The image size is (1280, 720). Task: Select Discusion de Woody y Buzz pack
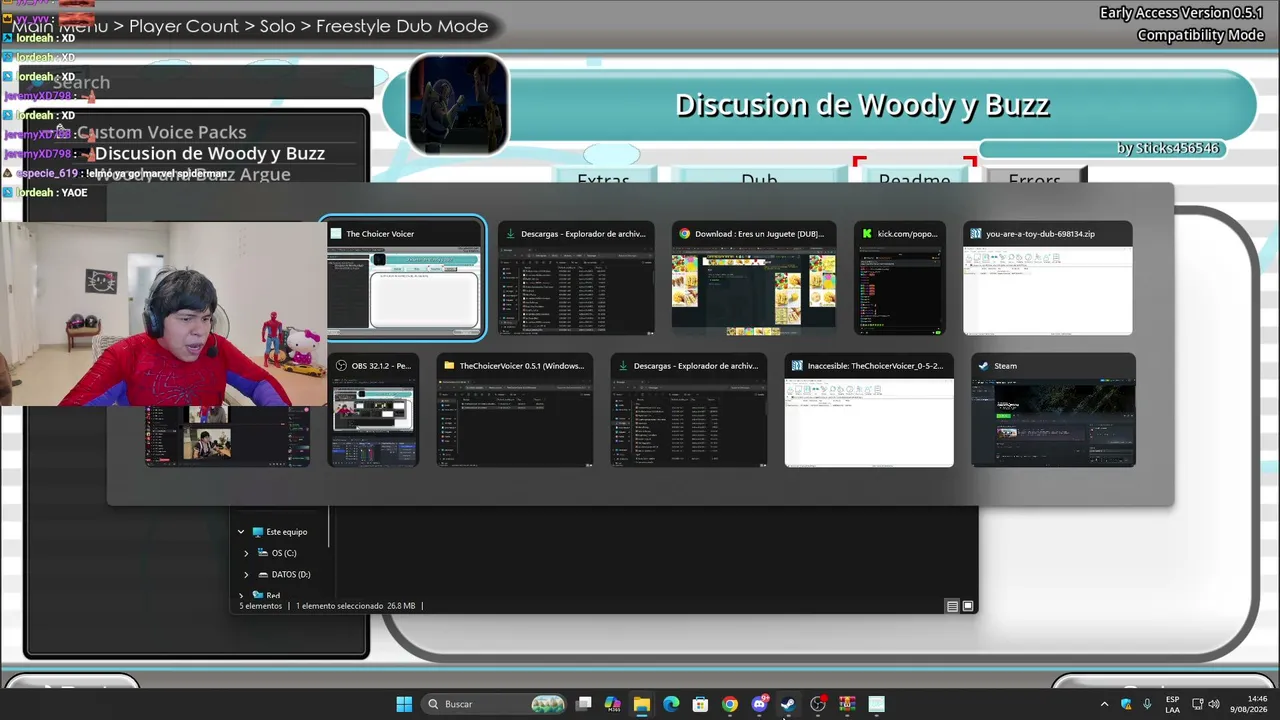pos(210,154)
